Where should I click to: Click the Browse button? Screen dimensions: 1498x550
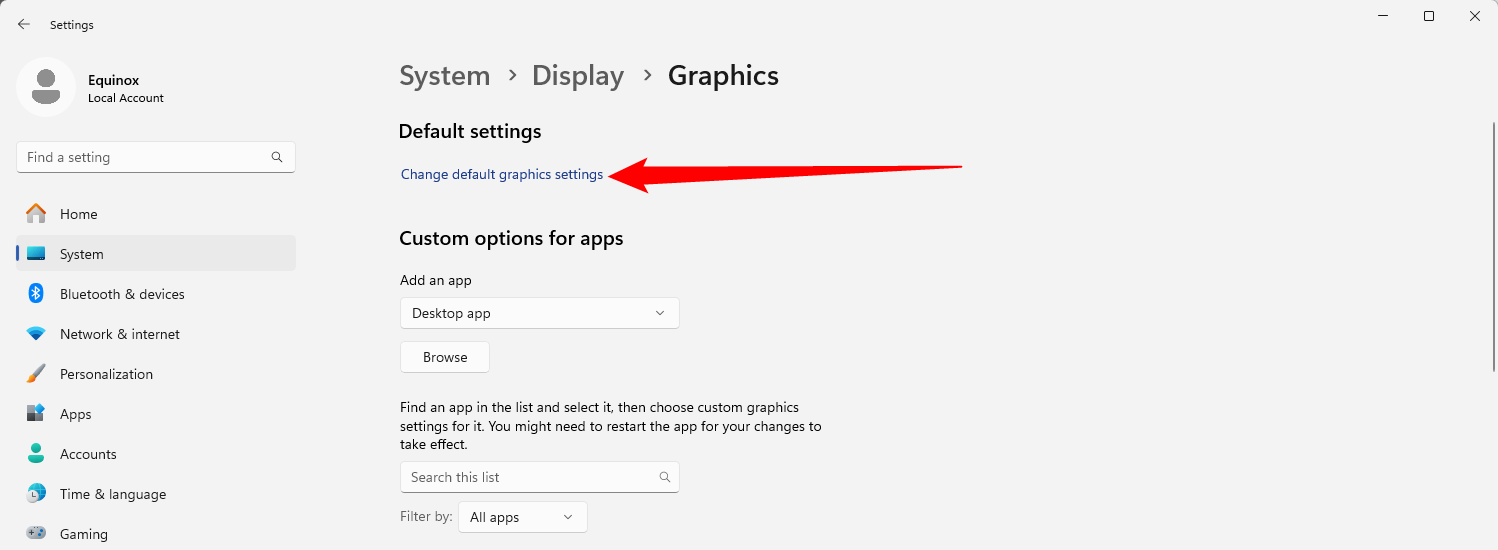tap(445, 357)
